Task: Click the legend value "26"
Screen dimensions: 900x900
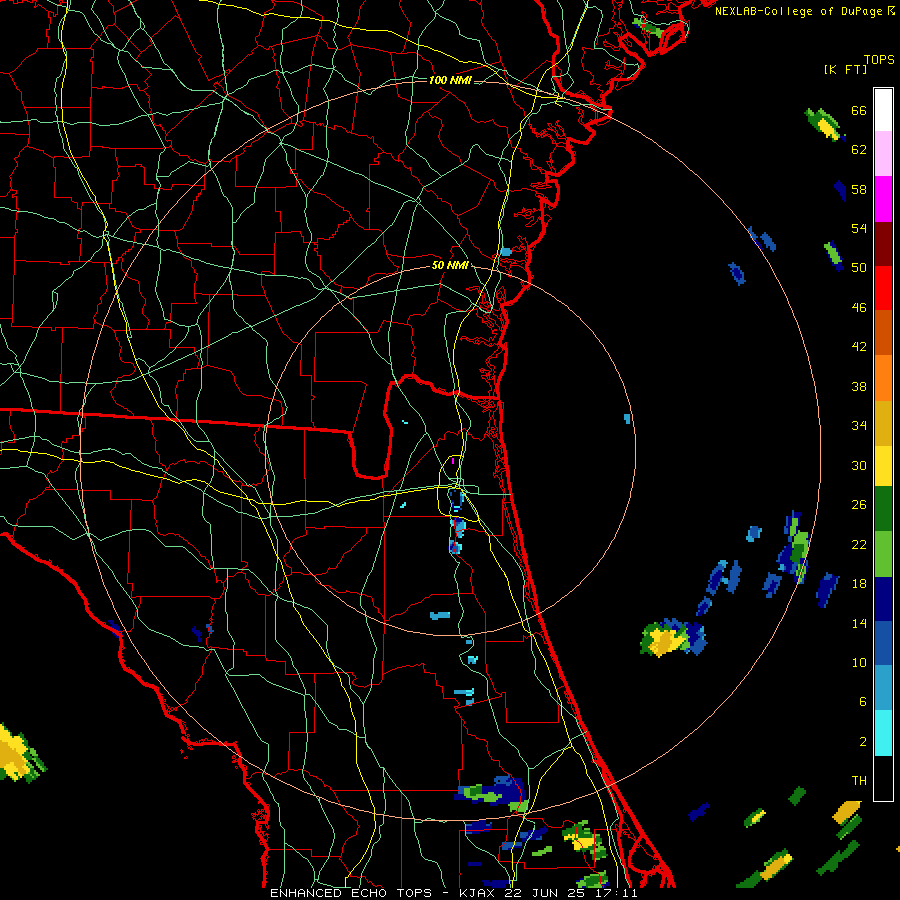Action: tap(859, 505)
